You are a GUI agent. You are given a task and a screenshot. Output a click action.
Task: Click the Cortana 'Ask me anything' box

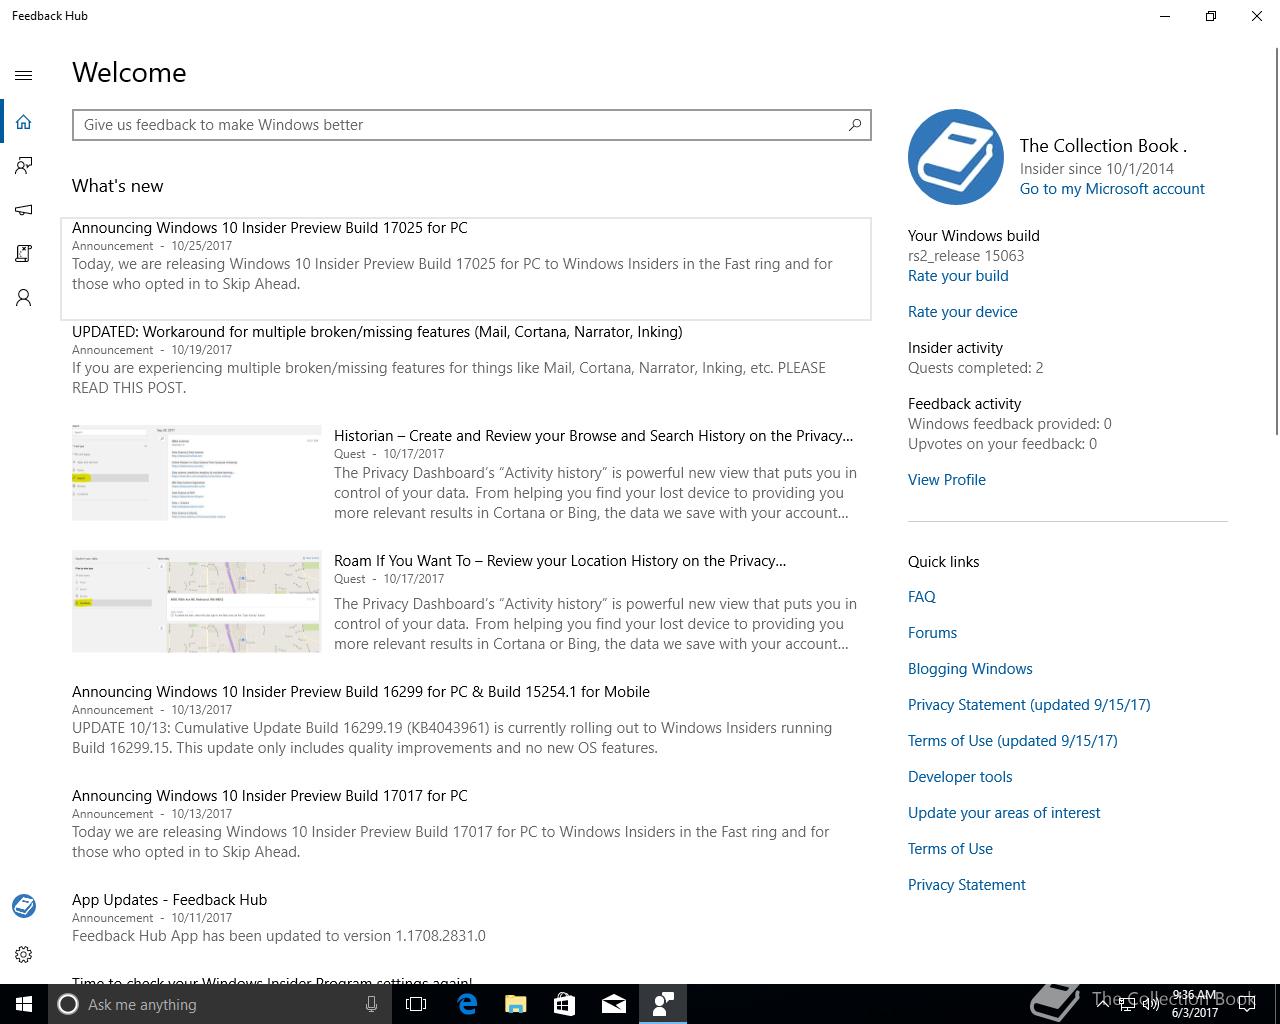(x=218, y=1004)
